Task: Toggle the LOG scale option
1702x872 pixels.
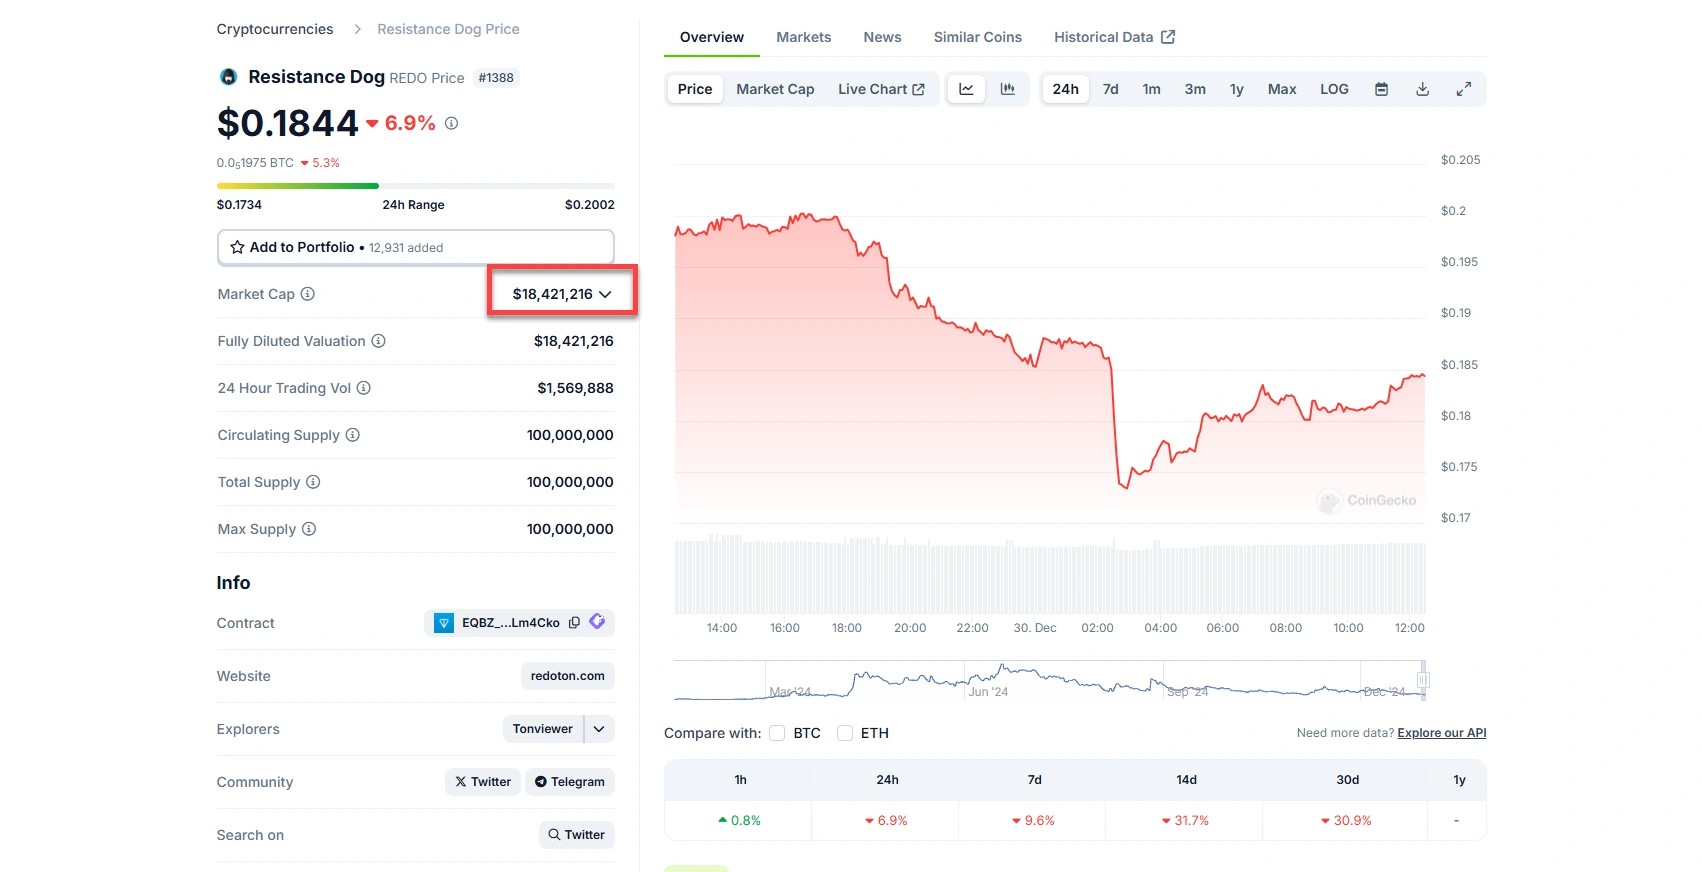Action: [1334, 89]
